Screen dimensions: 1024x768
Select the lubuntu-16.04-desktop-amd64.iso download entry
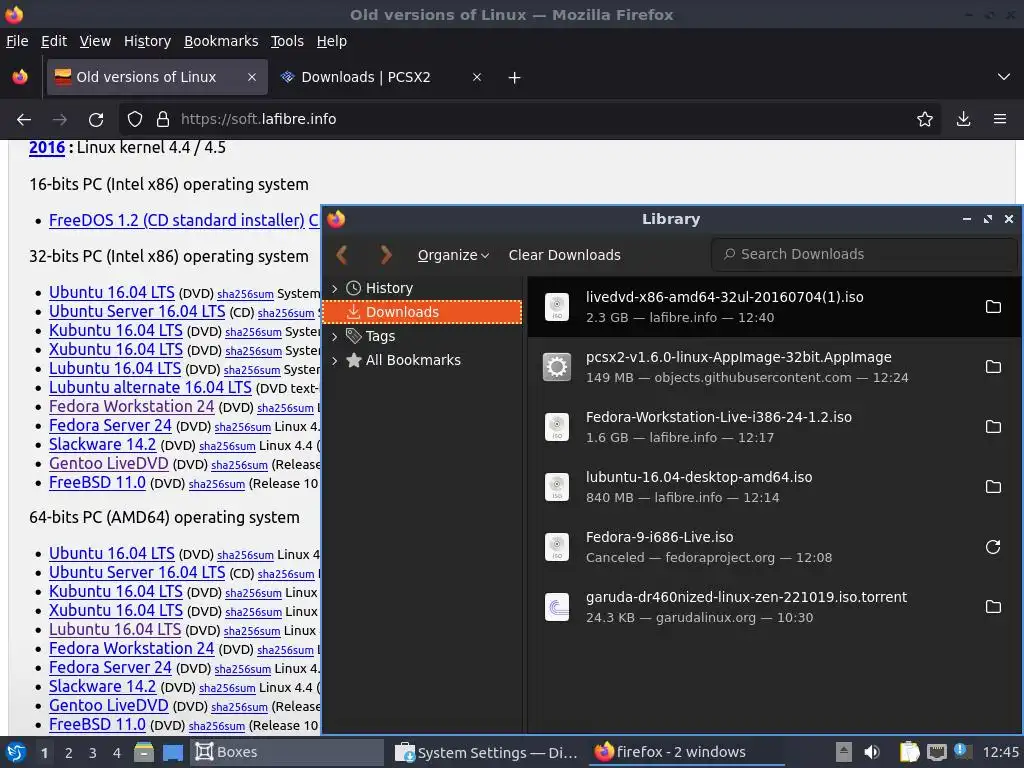click(x=774, y=487)
